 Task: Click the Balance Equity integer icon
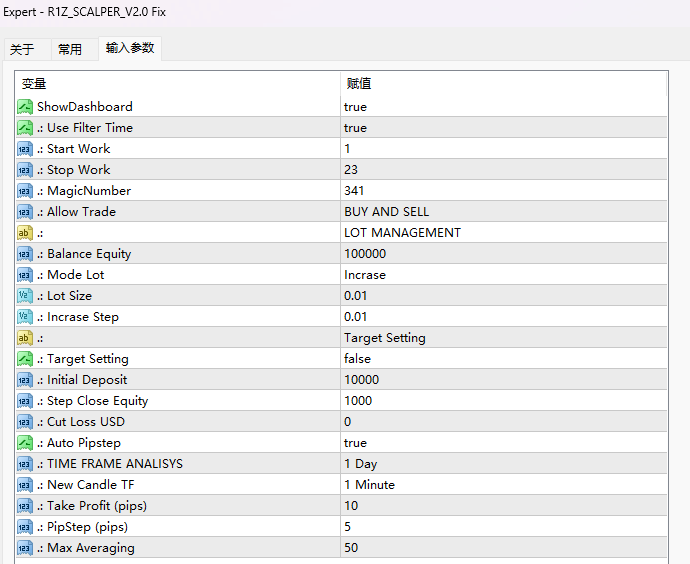(25, 254)
